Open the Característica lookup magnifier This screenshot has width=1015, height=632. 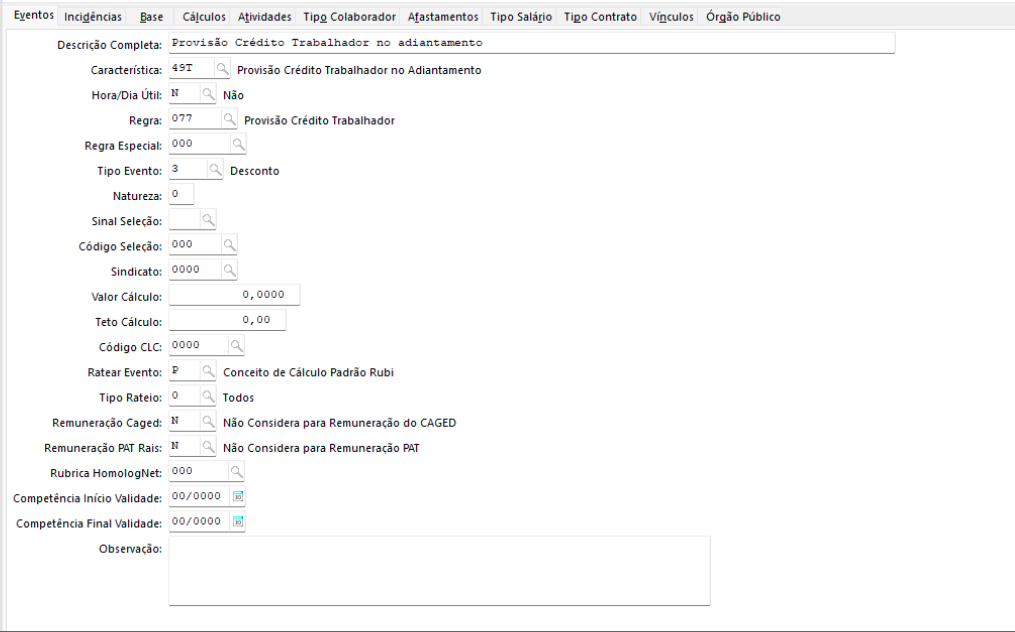click(222, 68)
